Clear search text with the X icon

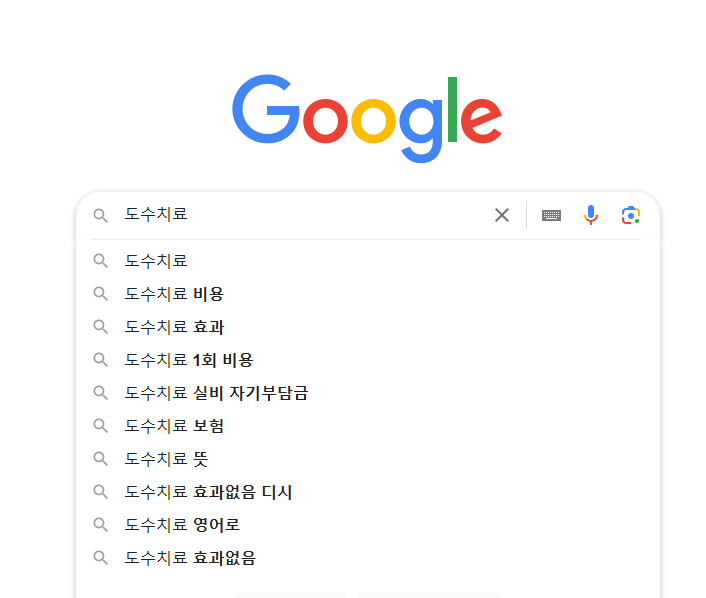click(x=502, y=215)
